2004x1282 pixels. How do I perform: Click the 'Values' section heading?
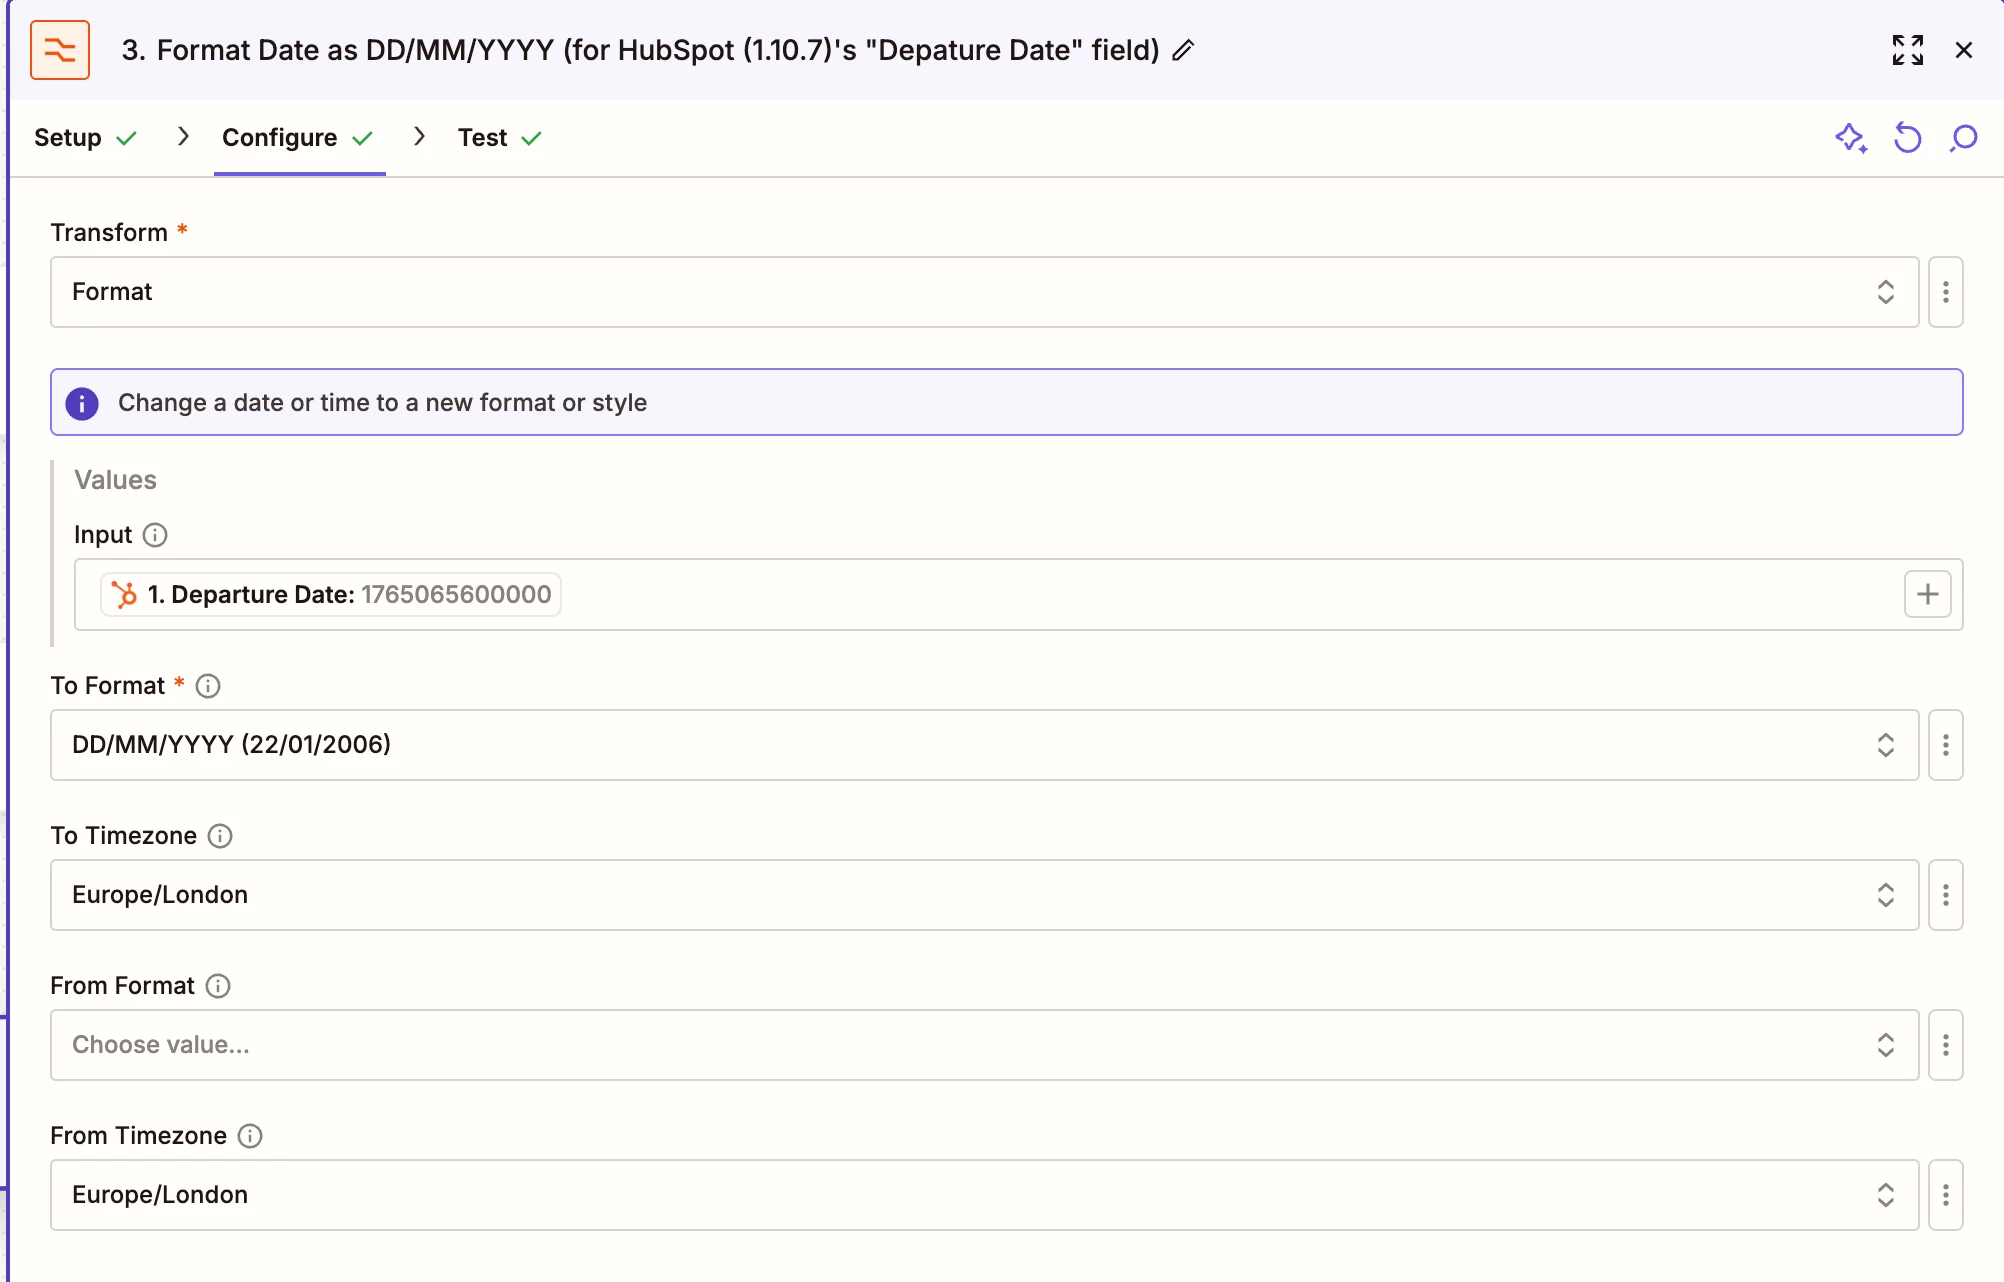[115, 480]
